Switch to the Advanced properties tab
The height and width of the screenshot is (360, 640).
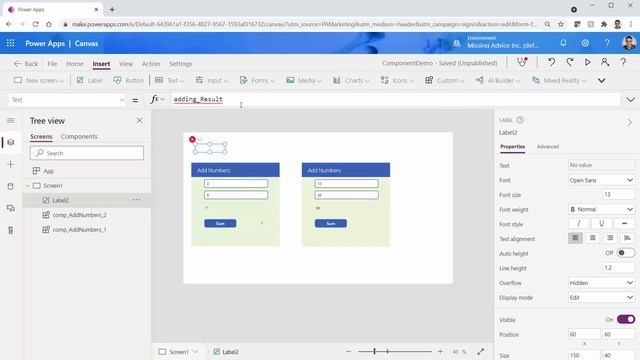click(548, 147)
